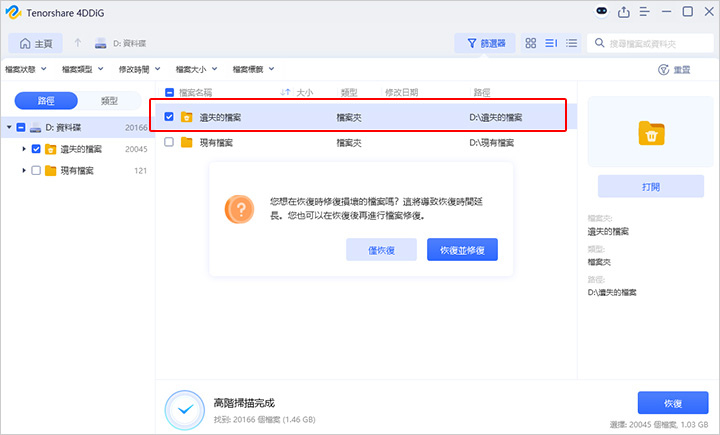Open 檔案標籤 filter dropdown

[253, 69]
